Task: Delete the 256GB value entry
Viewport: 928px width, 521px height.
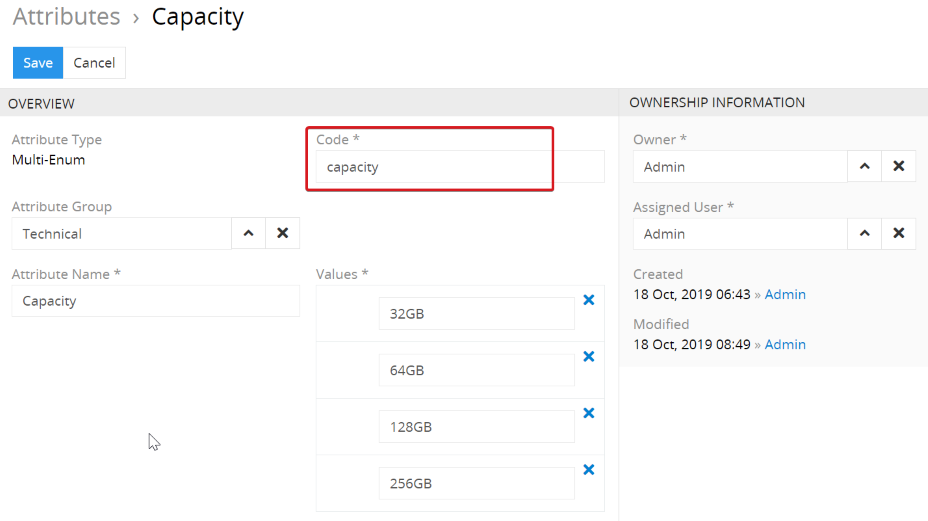Action: (x=588, y=469)
